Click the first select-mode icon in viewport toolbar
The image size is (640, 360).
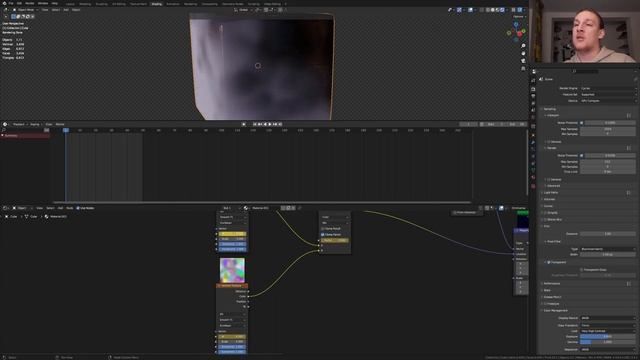[13, 17]
